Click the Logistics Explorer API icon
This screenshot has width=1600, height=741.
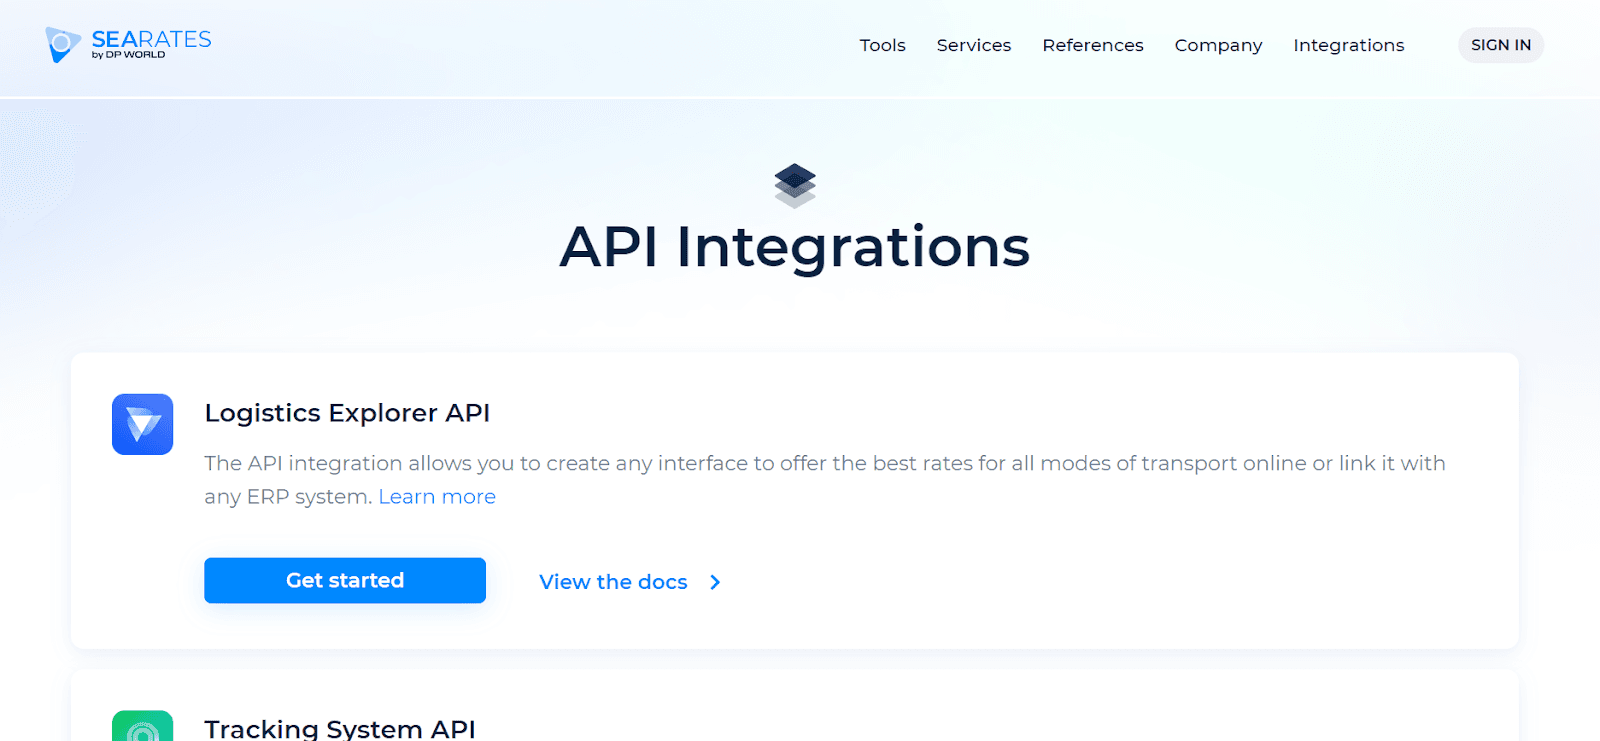pyautogui.click(x=142, y=424)
